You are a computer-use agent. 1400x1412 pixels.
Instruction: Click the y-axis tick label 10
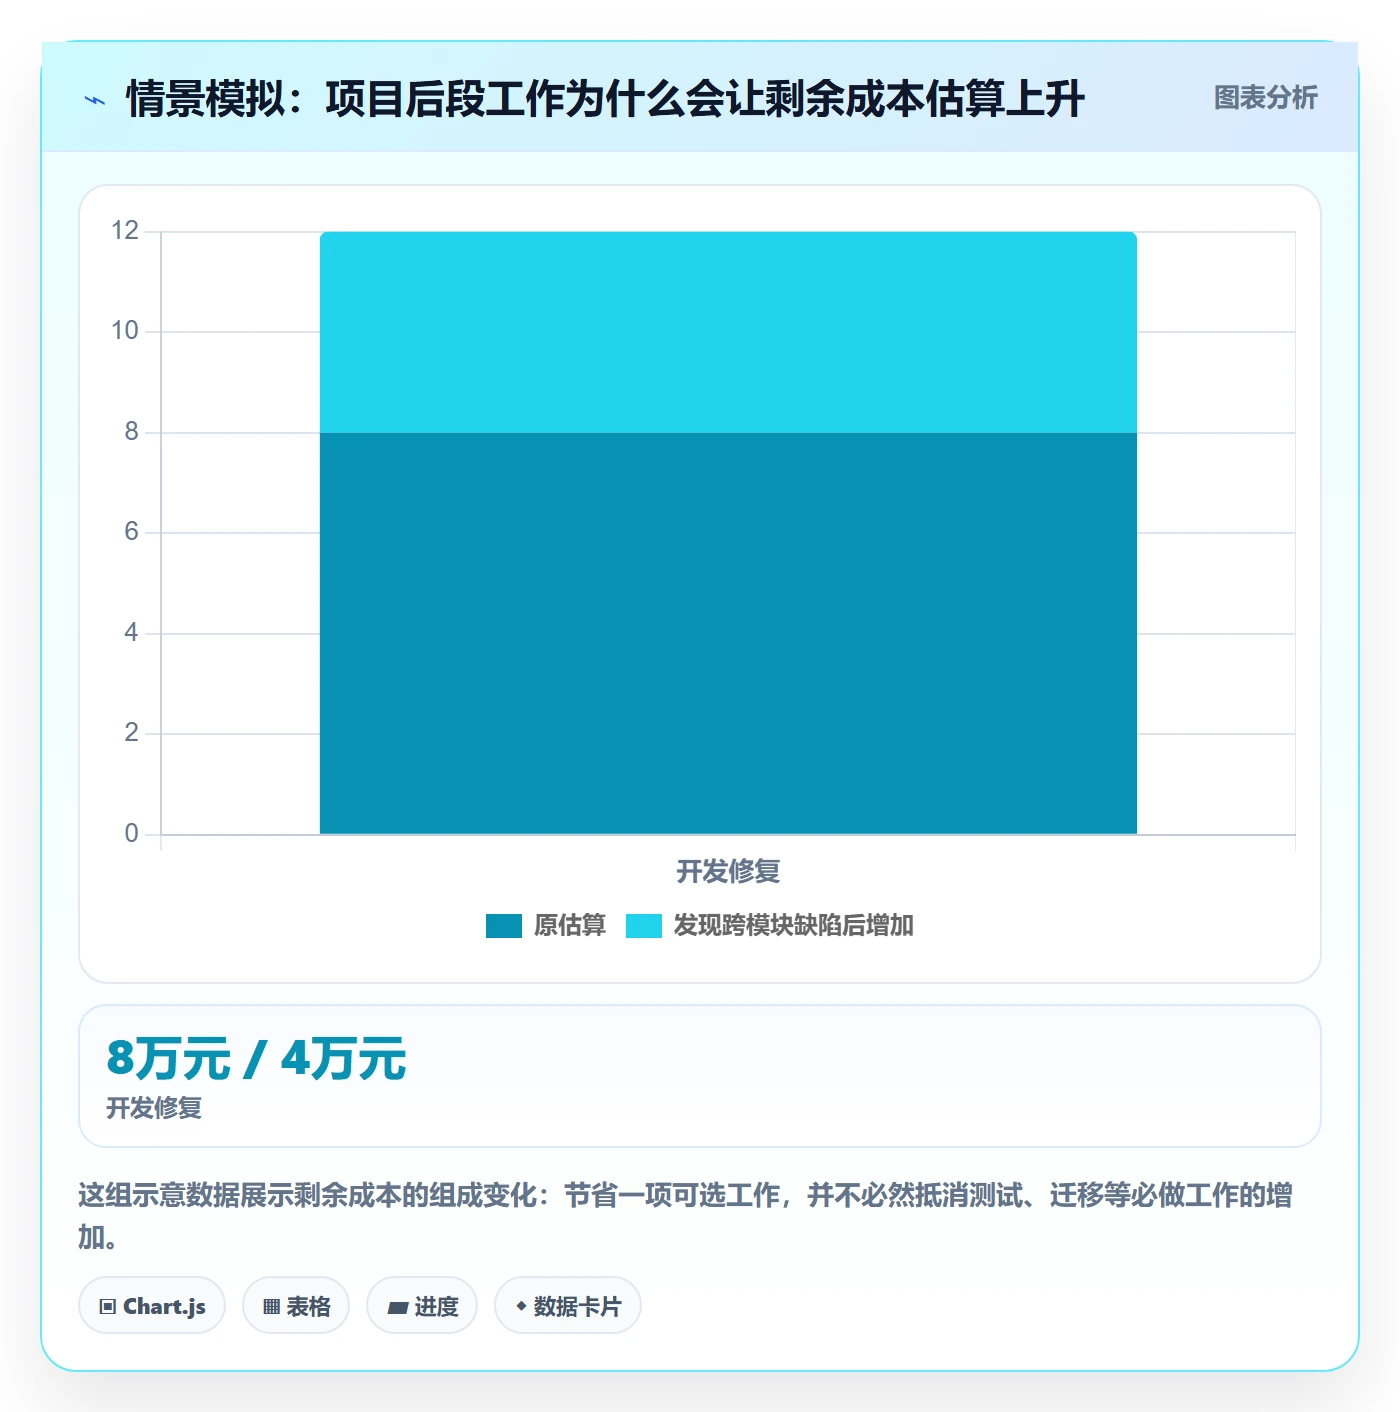click(125, 331)
